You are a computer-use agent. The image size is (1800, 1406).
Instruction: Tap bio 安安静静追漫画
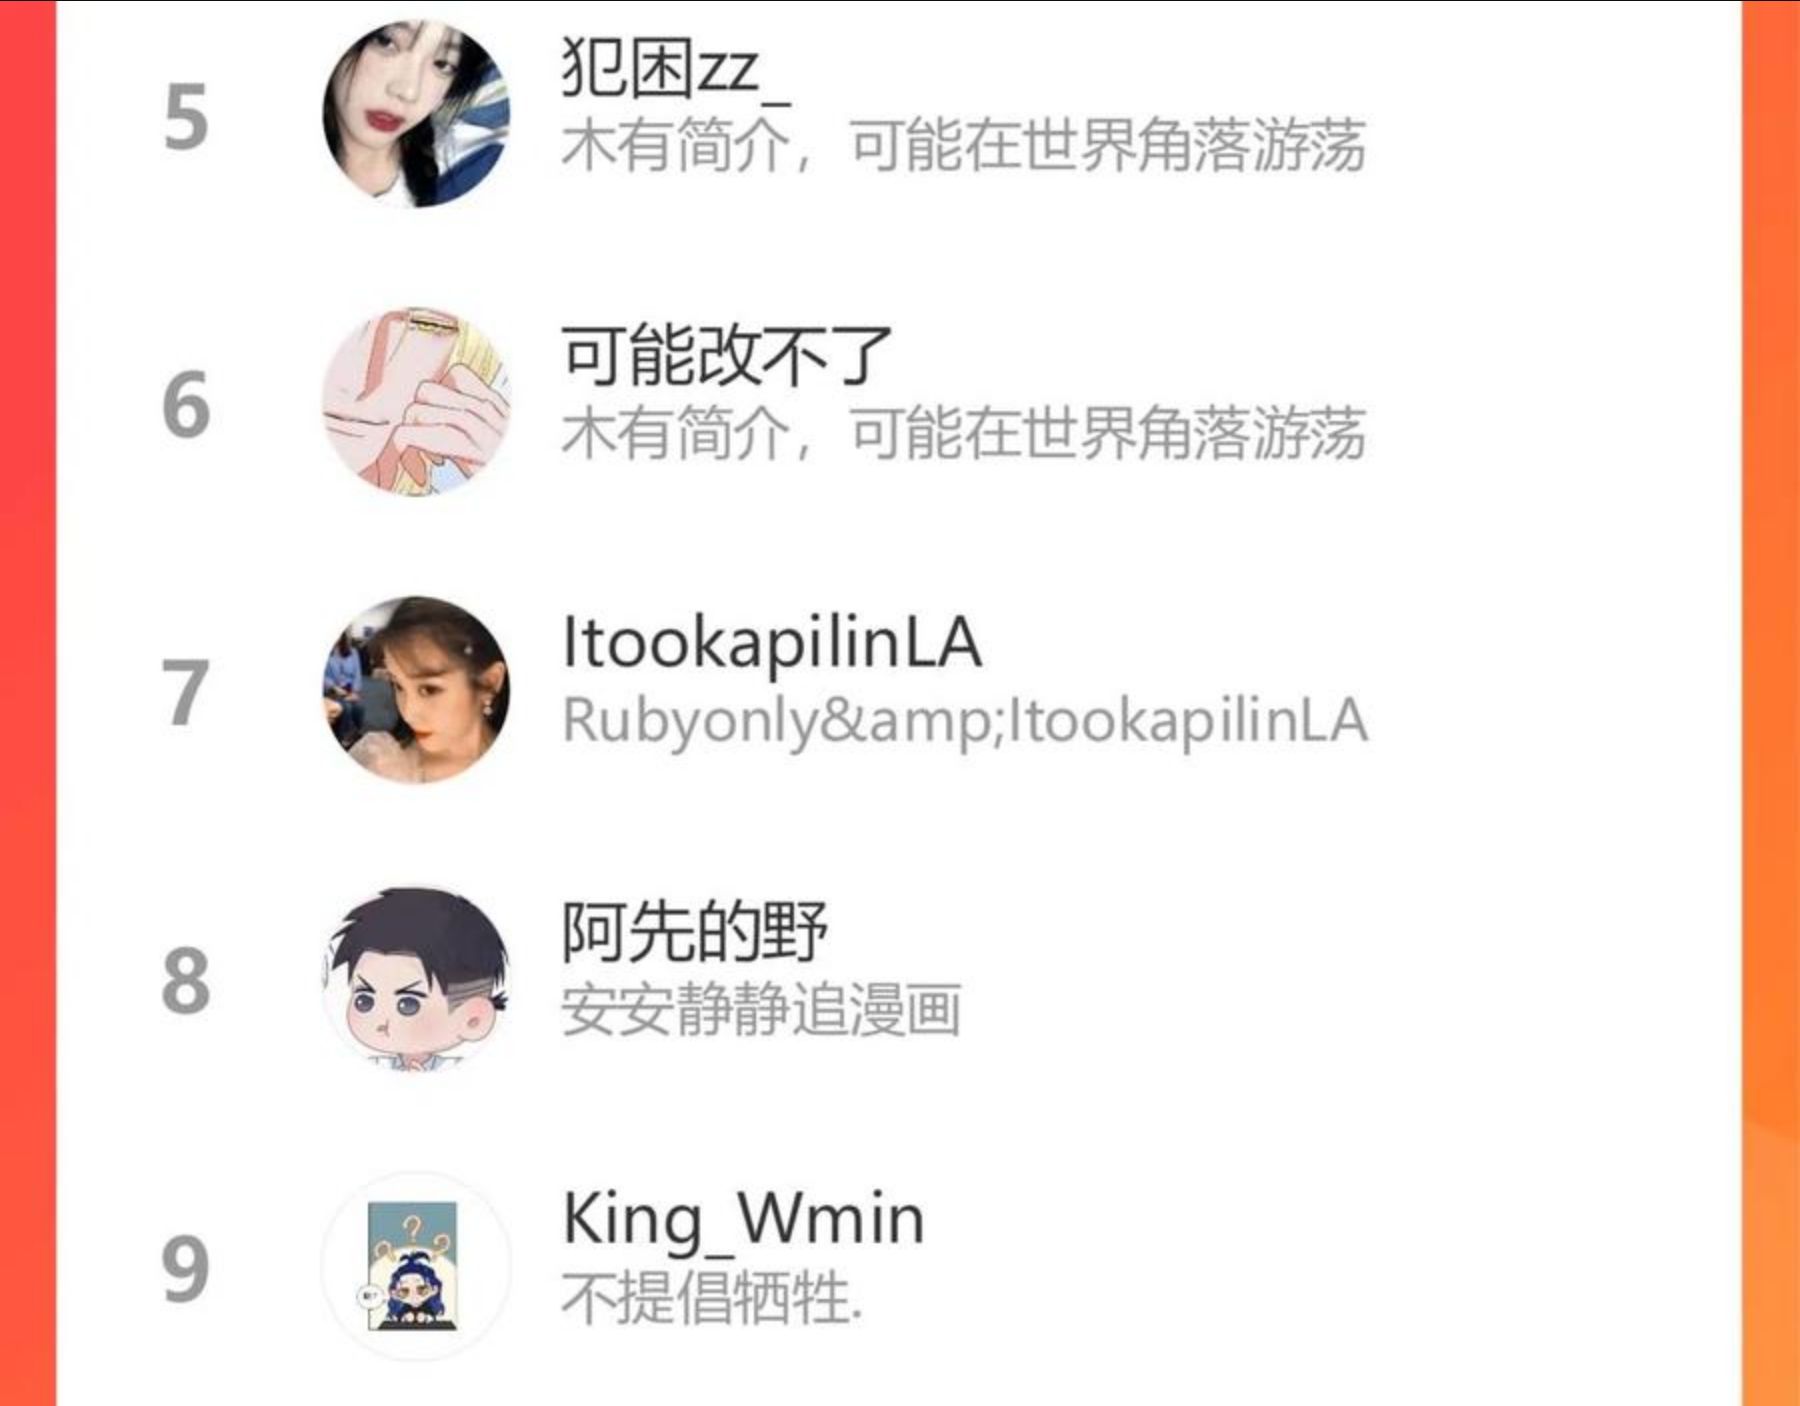pyautogui.click(x=761, y=1010)
